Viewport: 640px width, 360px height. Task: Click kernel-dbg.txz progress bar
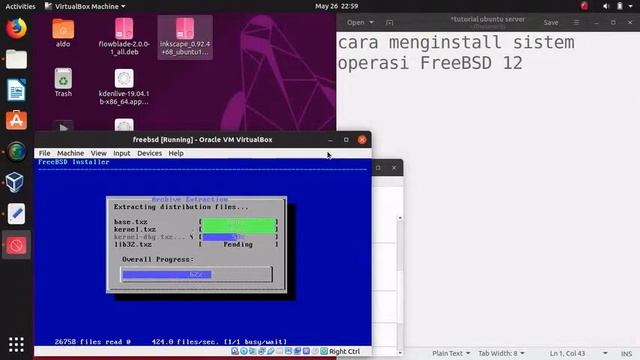(239, 237)
